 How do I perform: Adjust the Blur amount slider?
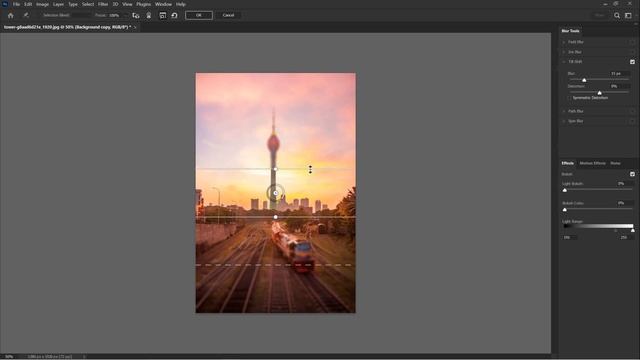tap(584, 80)
